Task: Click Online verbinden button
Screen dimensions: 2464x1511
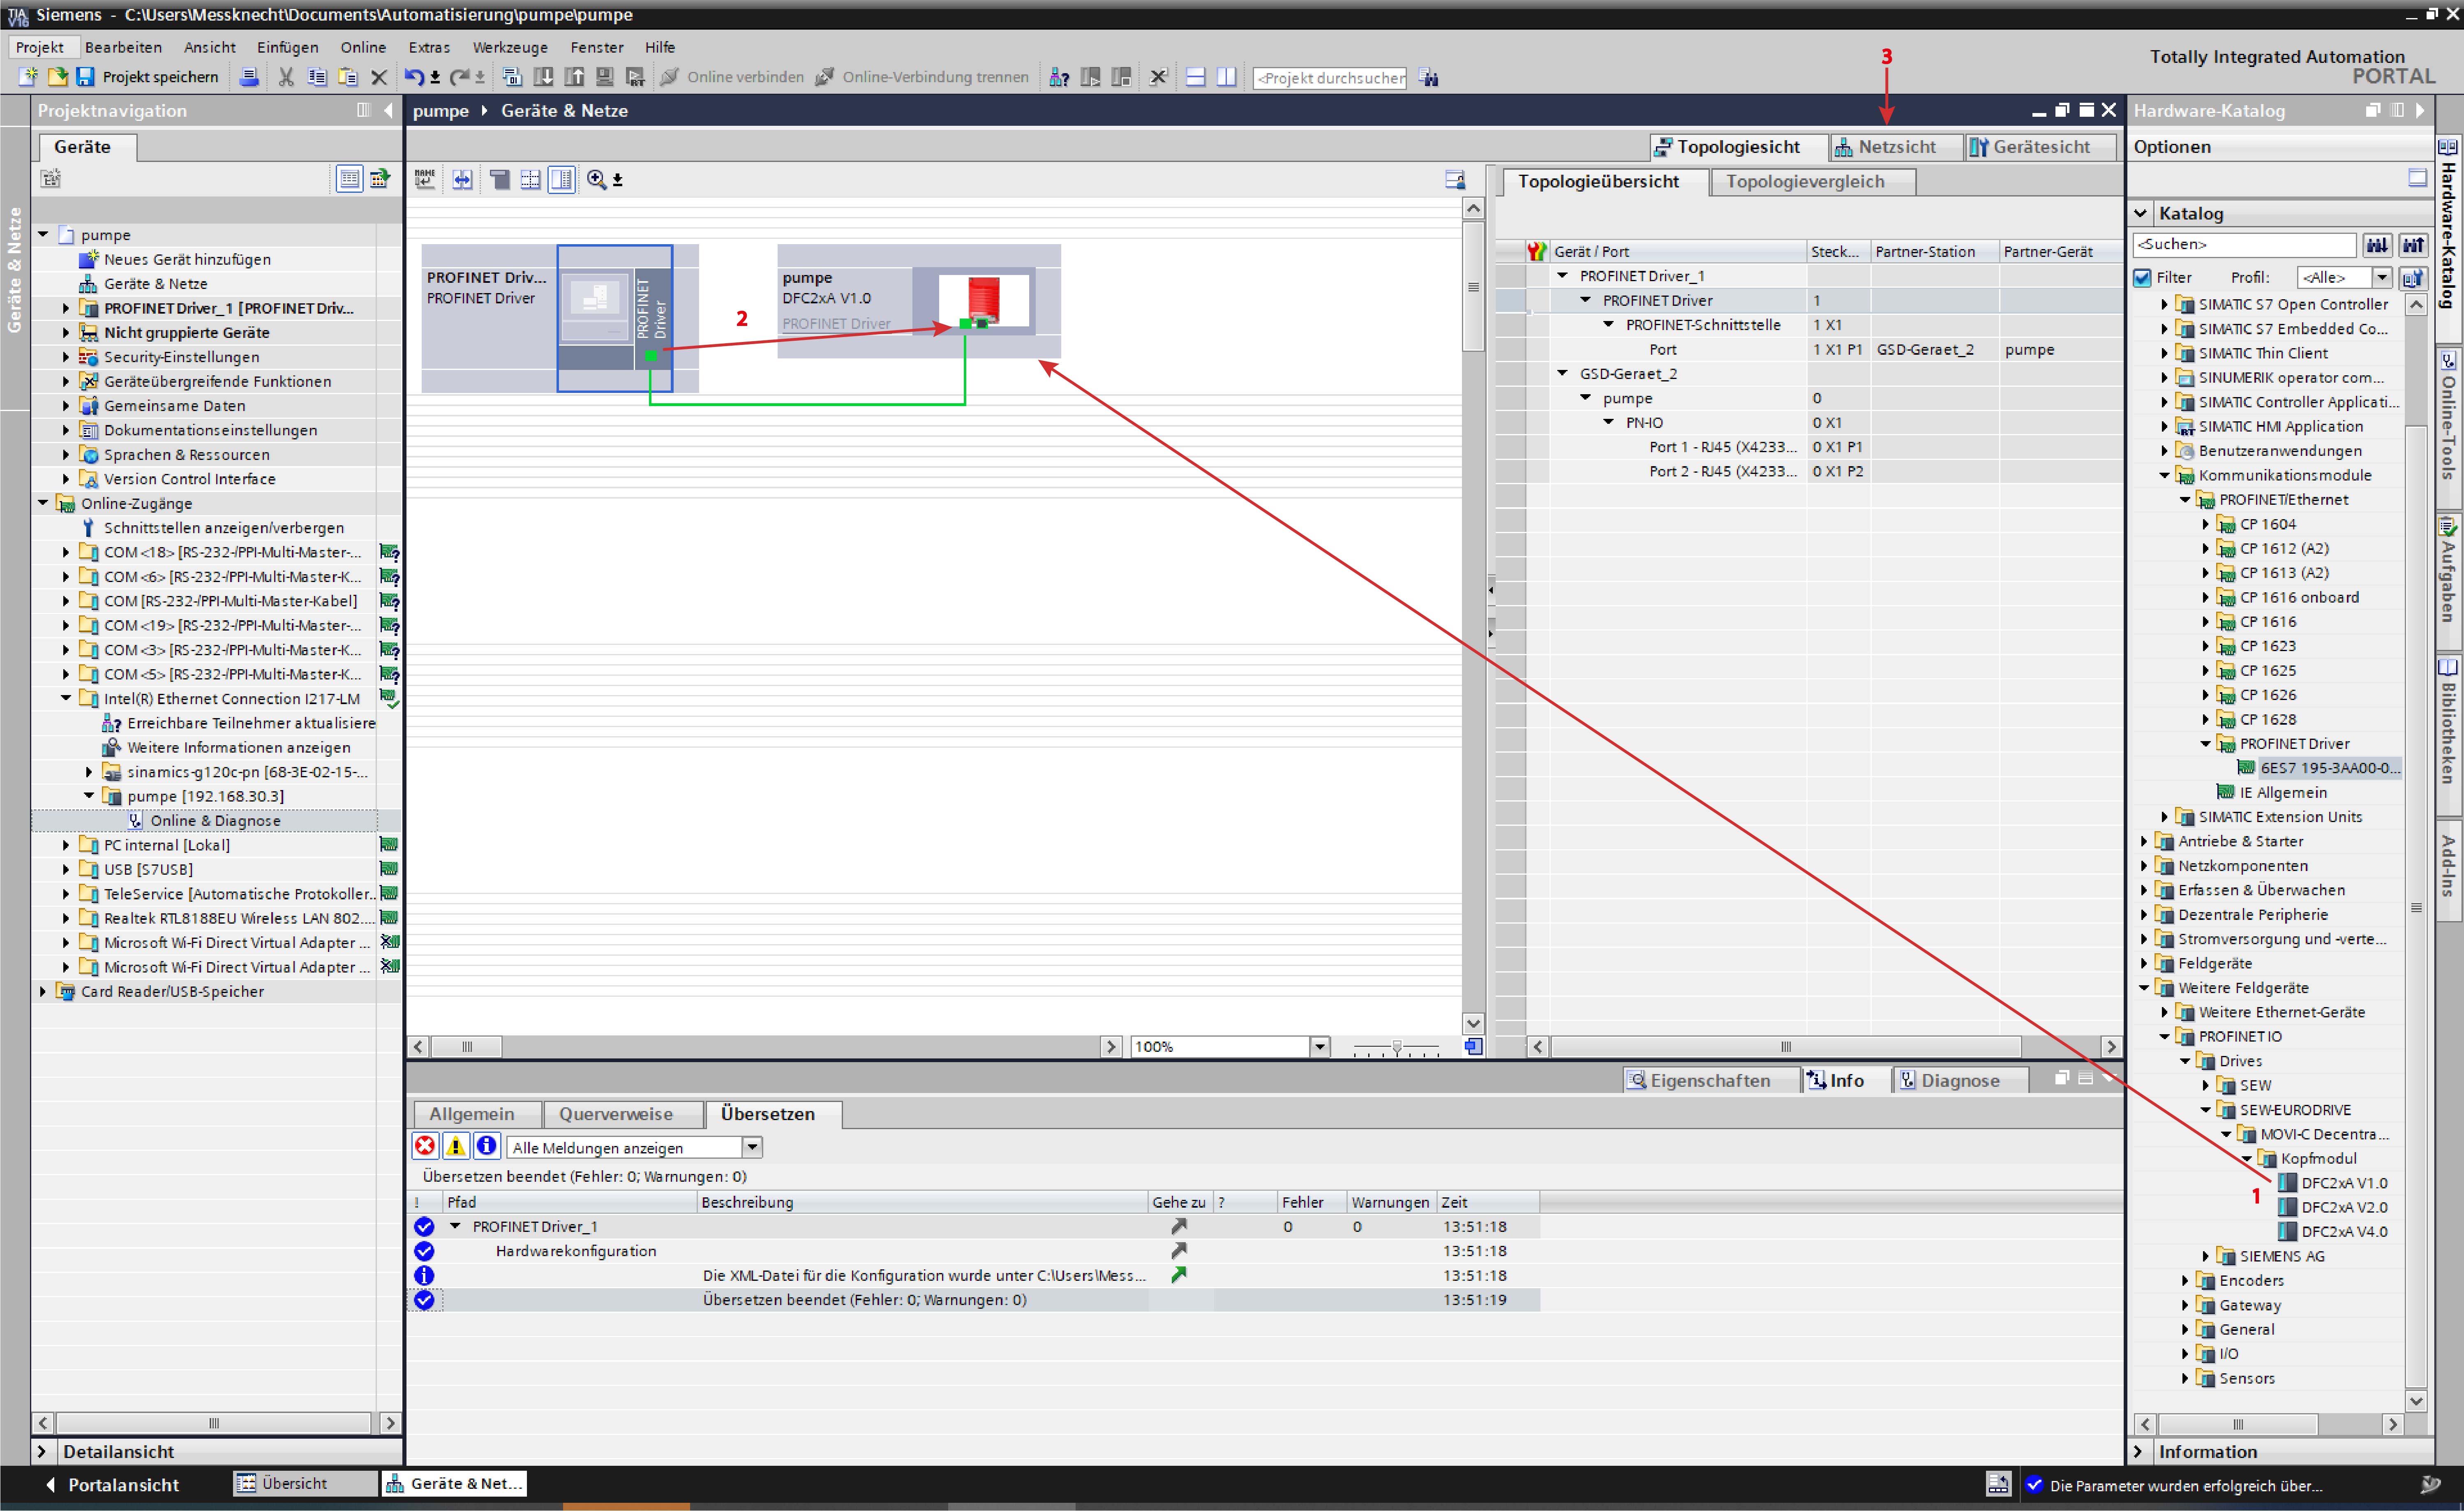Action: 733,77
